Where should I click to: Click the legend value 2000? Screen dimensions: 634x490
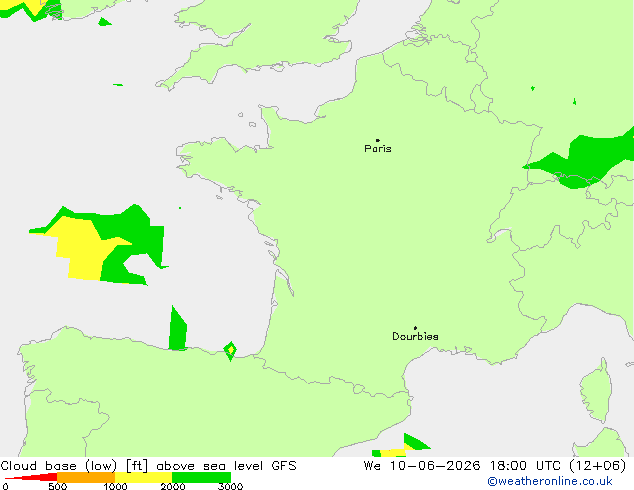click(x=173, y=486)
